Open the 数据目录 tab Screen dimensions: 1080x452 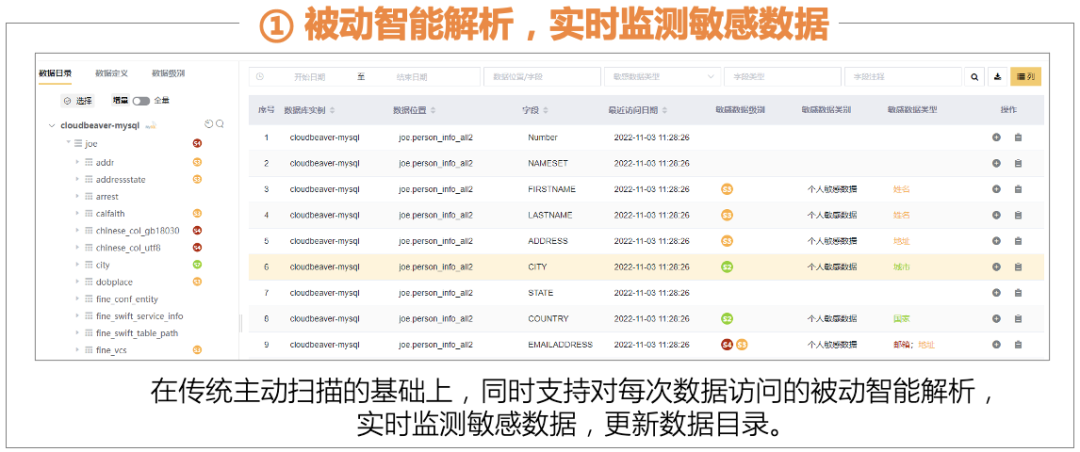54,73
